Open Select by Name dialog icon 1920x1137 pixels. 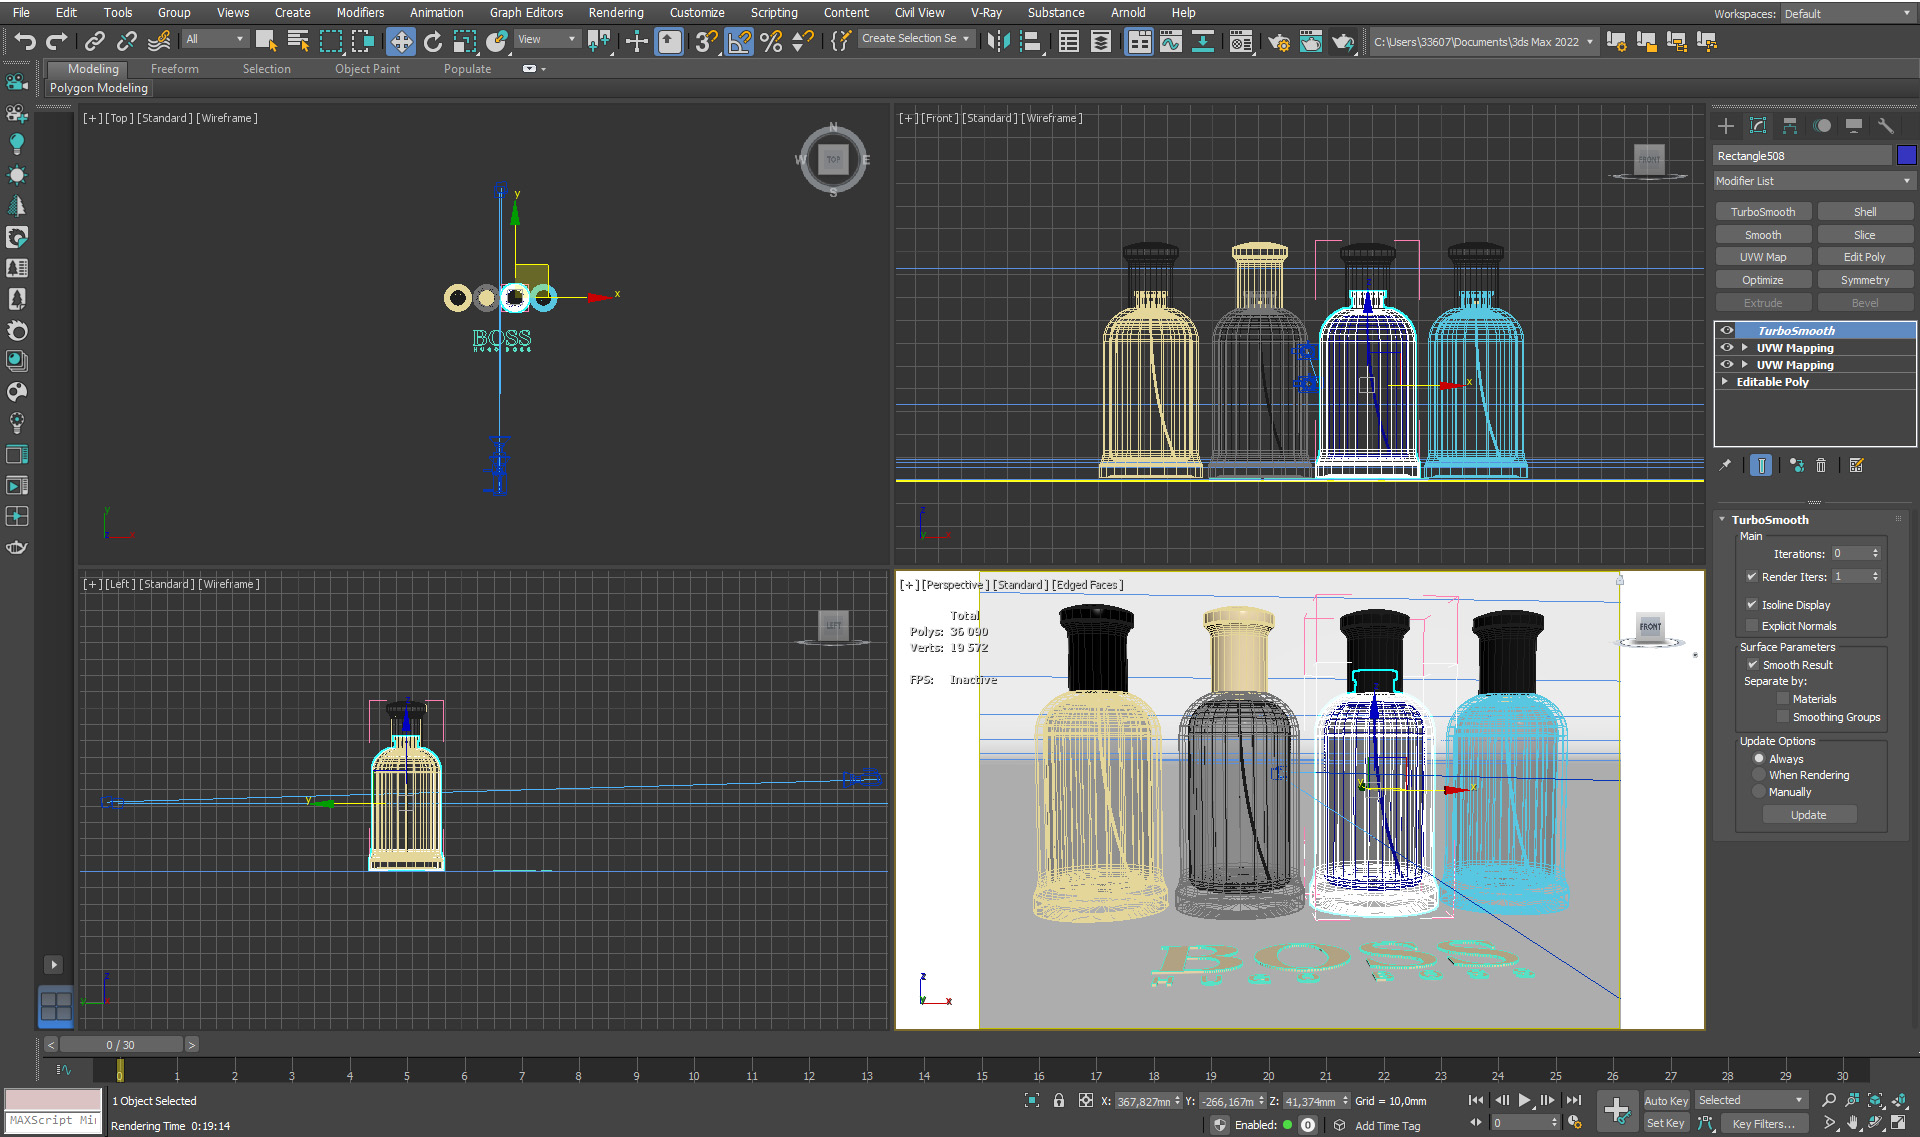coord(298,41)
